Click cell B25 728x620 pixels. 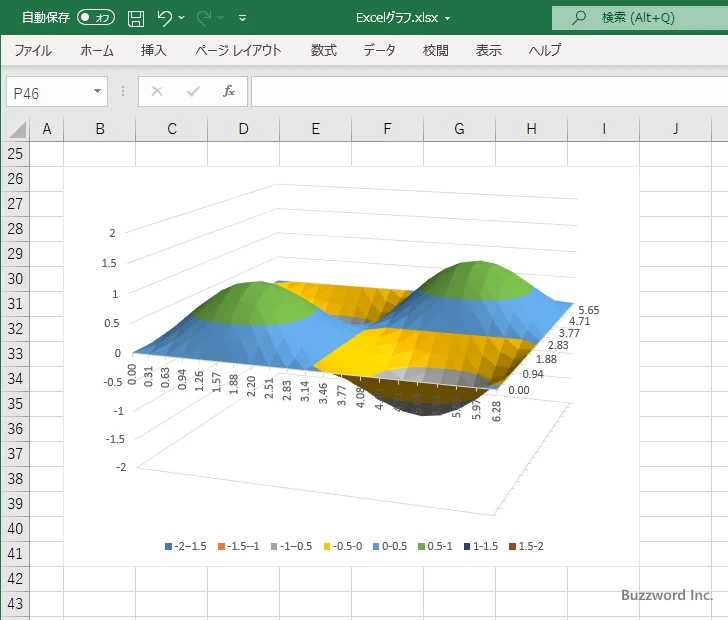(x=100, y=154)
